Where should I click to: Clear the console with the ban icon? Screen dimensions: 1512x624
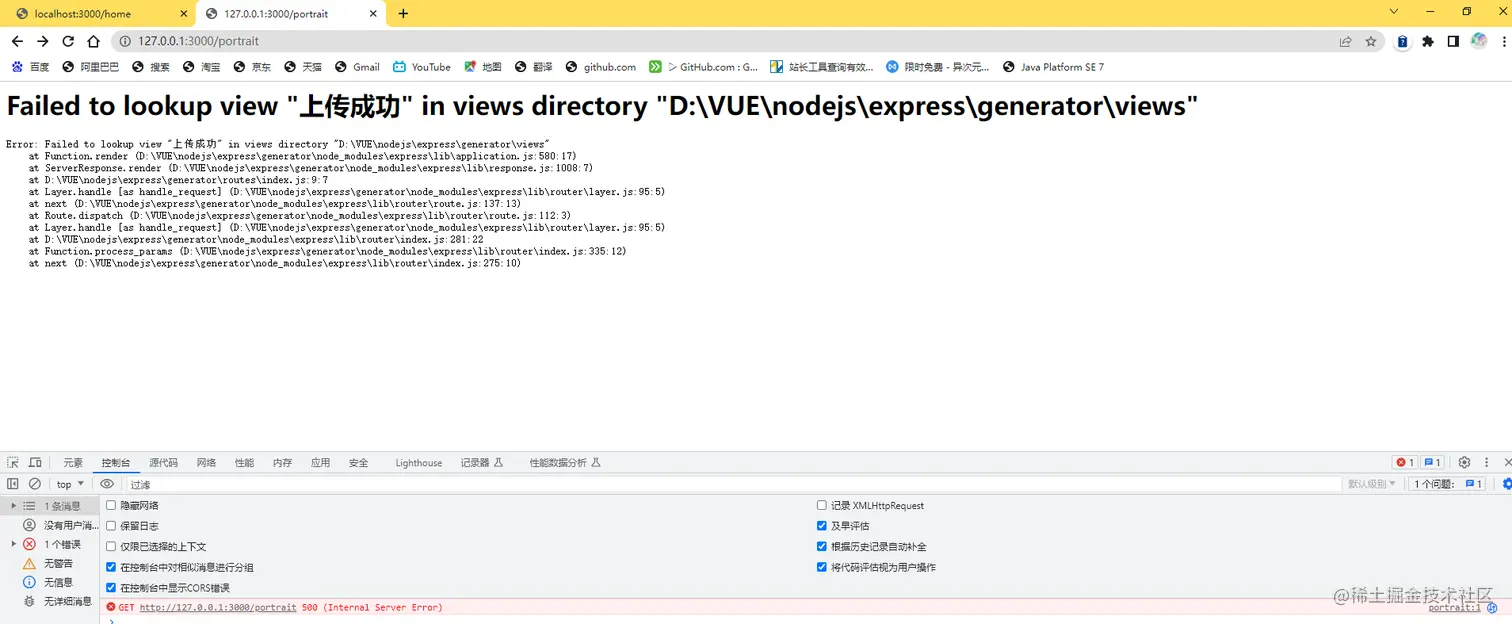34,484
